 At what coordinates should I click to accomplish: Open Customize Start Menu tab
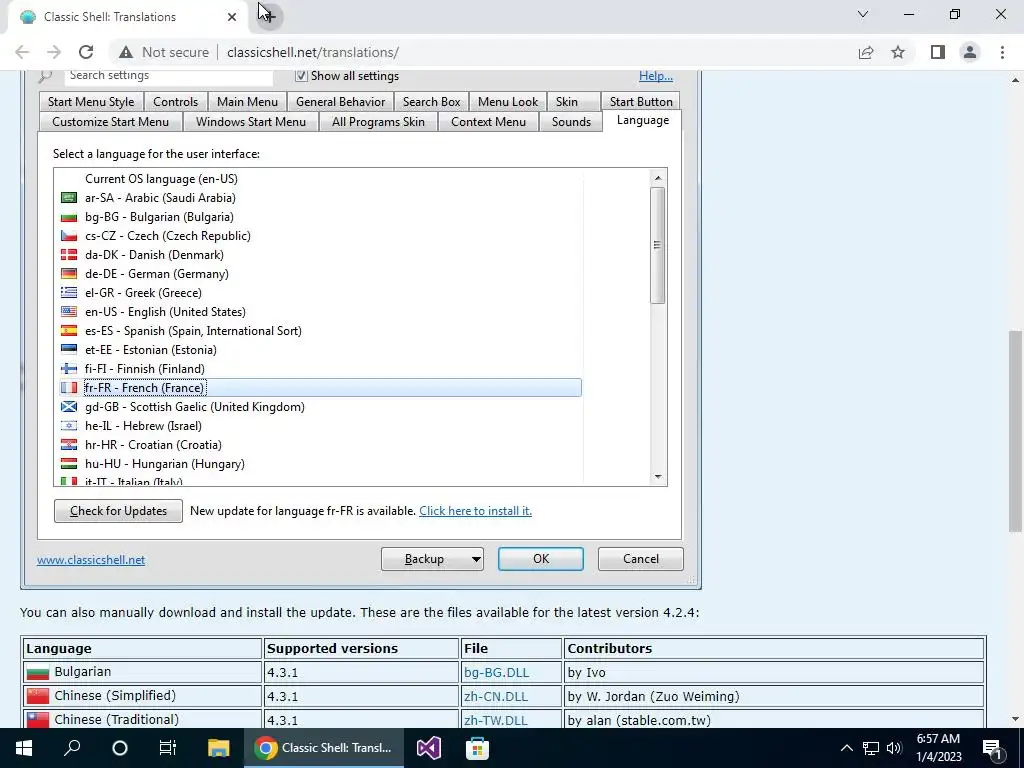(x=110, y=122)
